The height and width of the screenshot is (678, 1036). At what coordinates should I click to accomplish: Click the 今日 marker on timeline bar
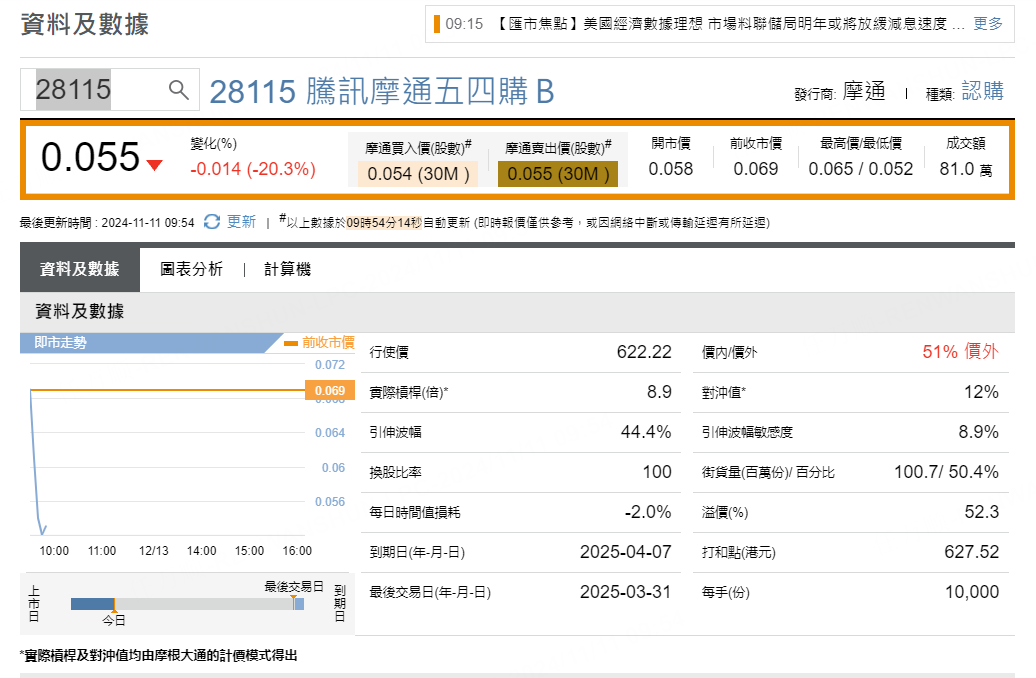114,605
